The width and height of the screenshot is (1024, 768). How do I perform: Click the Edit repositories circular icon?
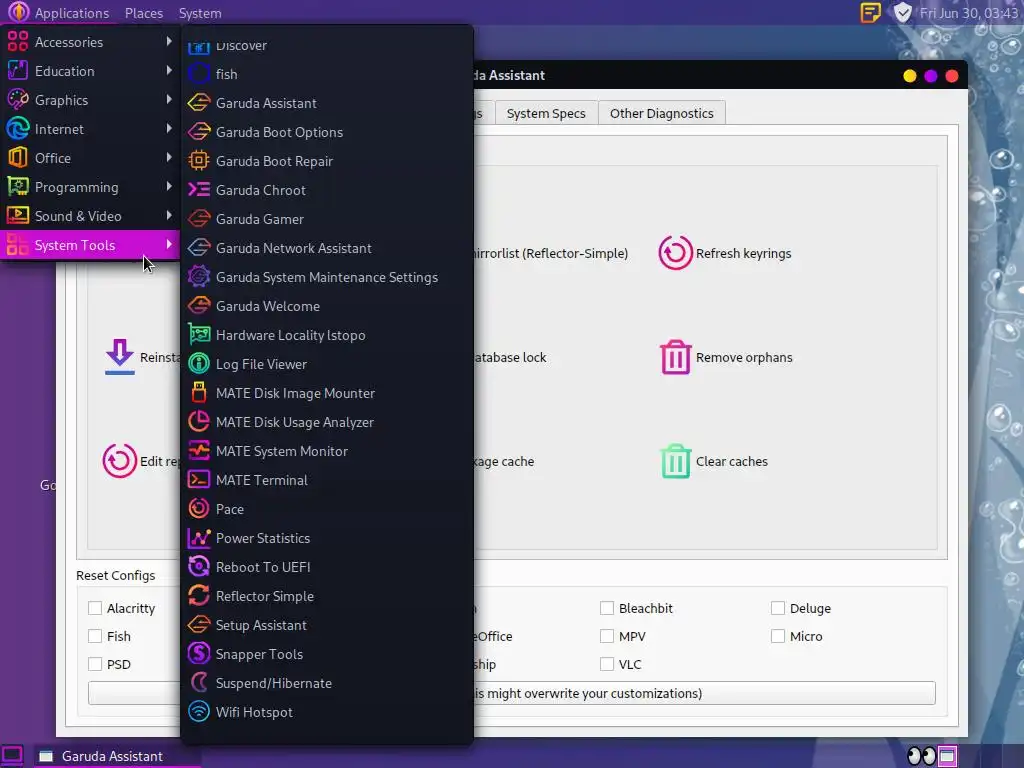point(120,461)
